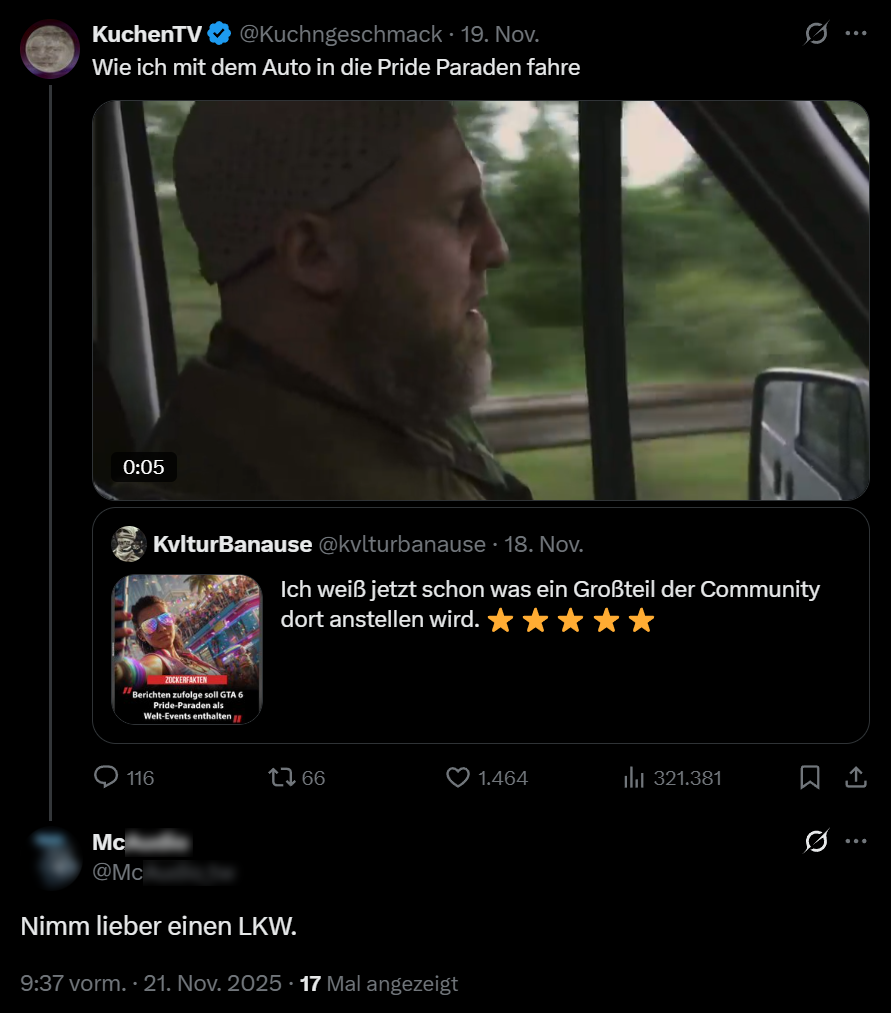This screenshot has width=891, height=1013.
Task: Repost the KuchenTV tweet
Action: point(283,777)
